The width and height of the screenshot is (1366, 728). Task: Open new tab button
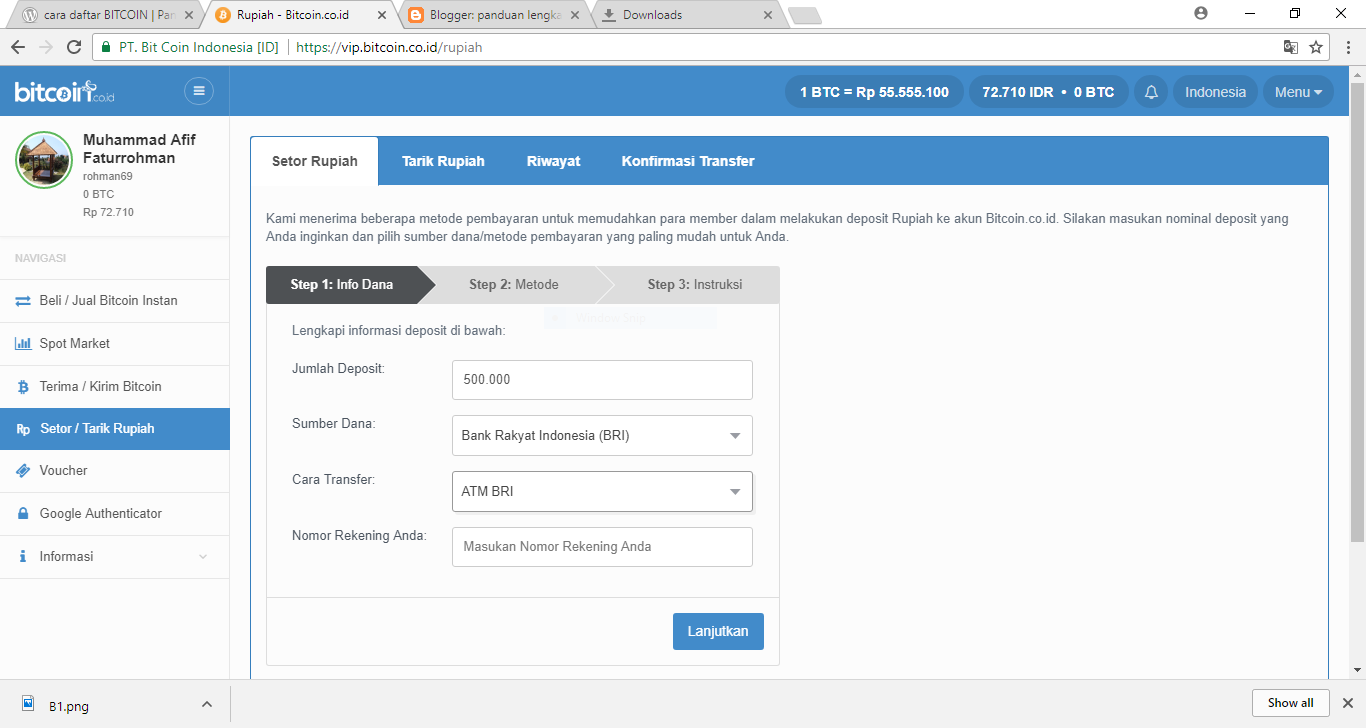click(805, 15)
